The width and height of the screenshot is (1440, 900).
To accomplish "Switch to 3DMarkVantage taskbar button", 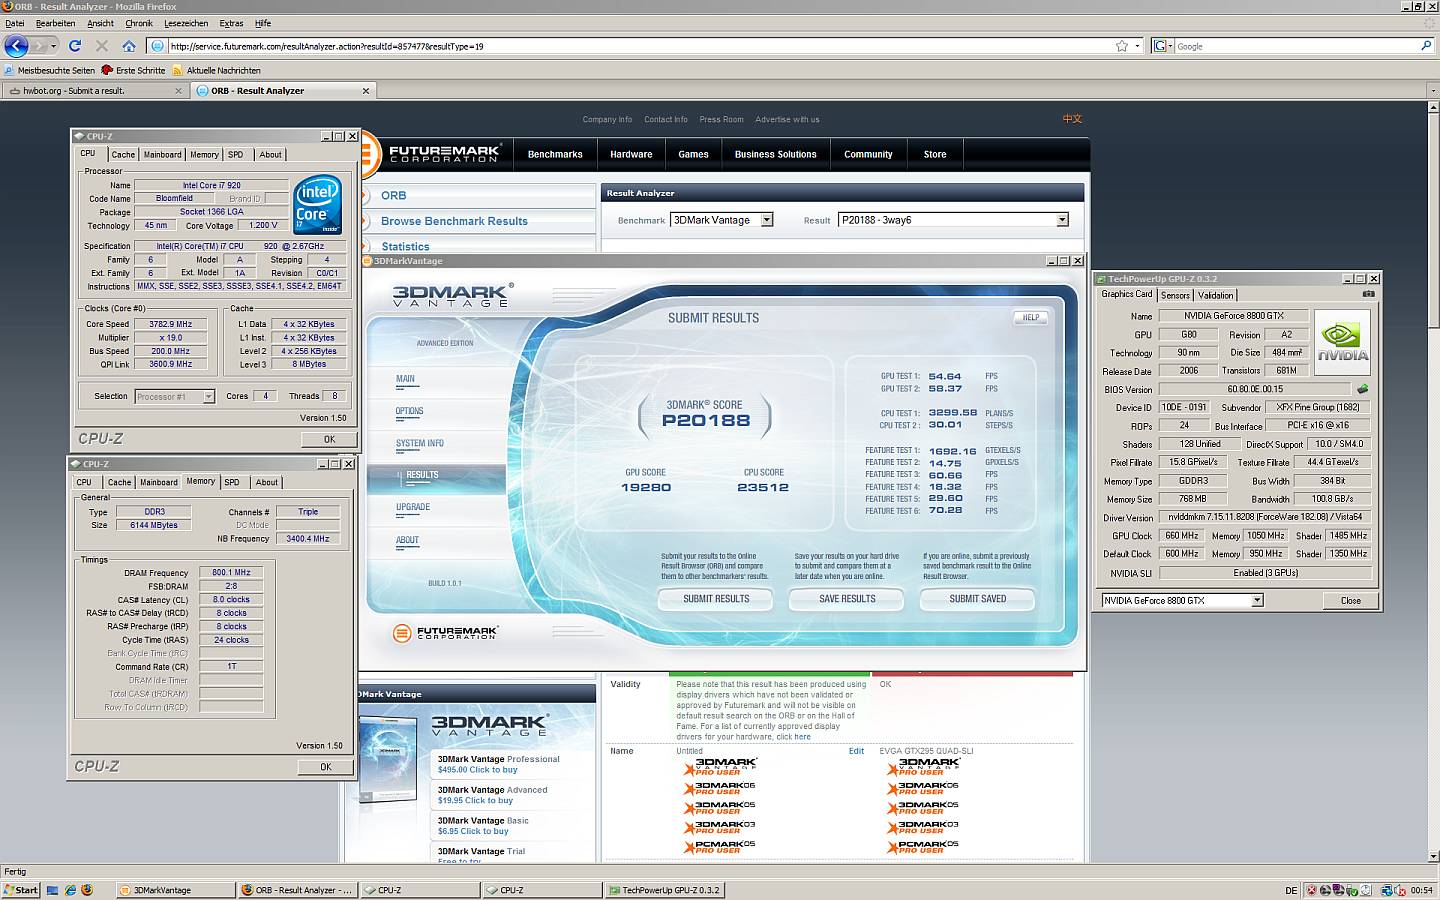I will click(x=176, y=890).
